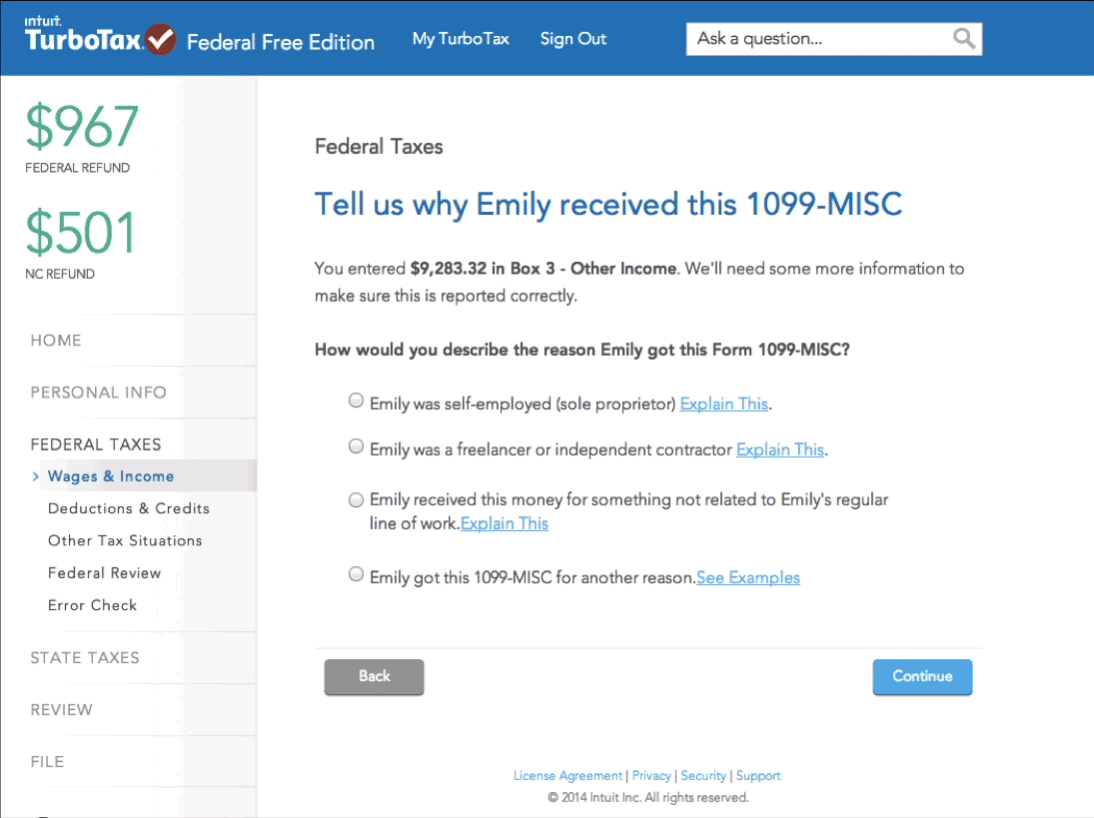
Task: Go to HOME in sidebar
Action: pos(56,341)
